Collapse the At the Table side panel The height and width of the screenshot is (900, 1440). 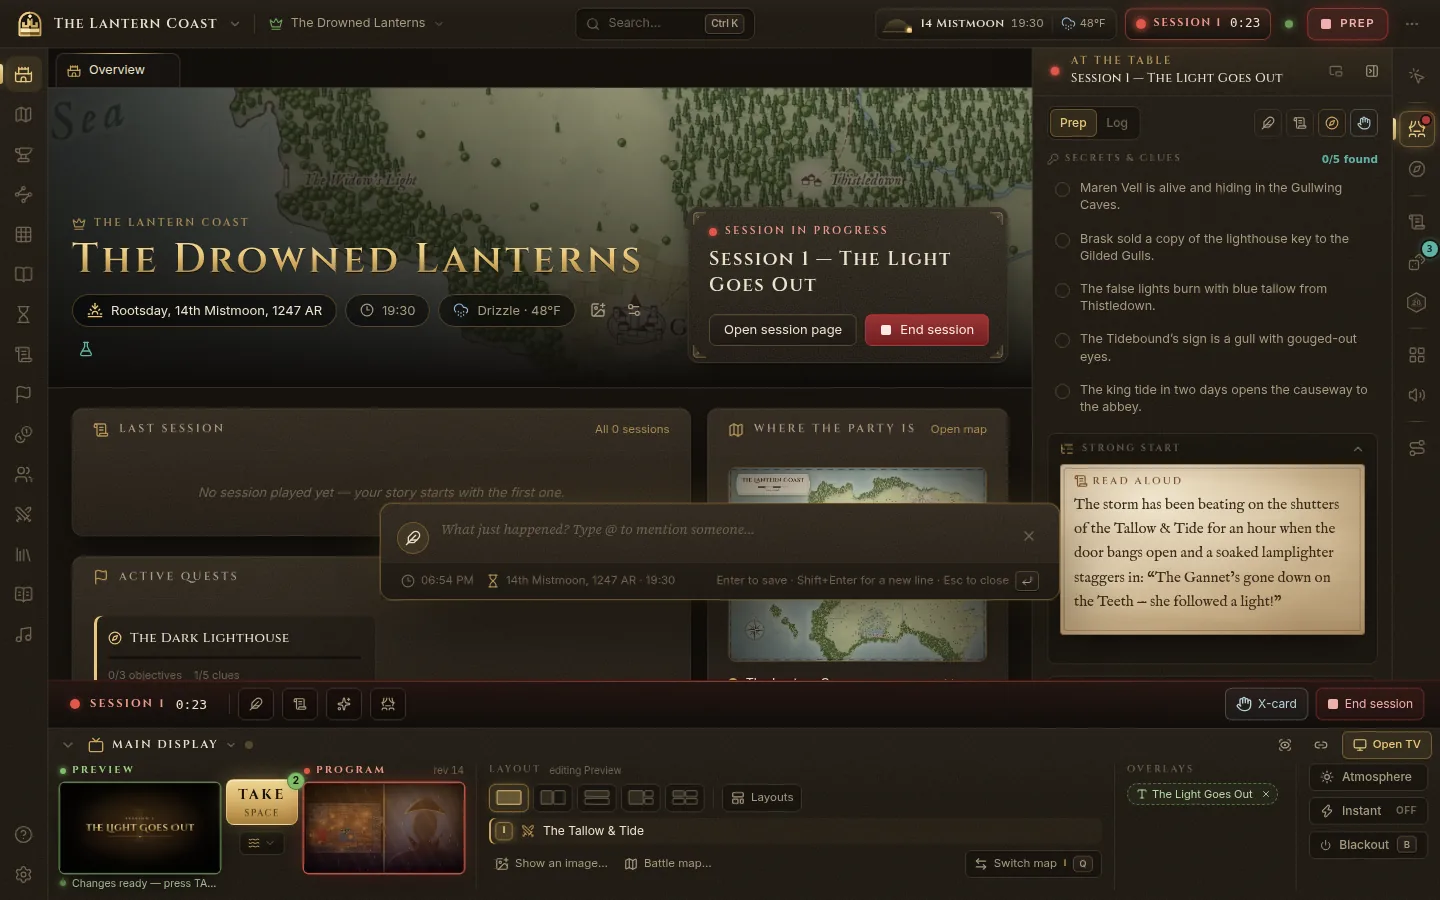pyautogui.click(x=1372, y=71)
